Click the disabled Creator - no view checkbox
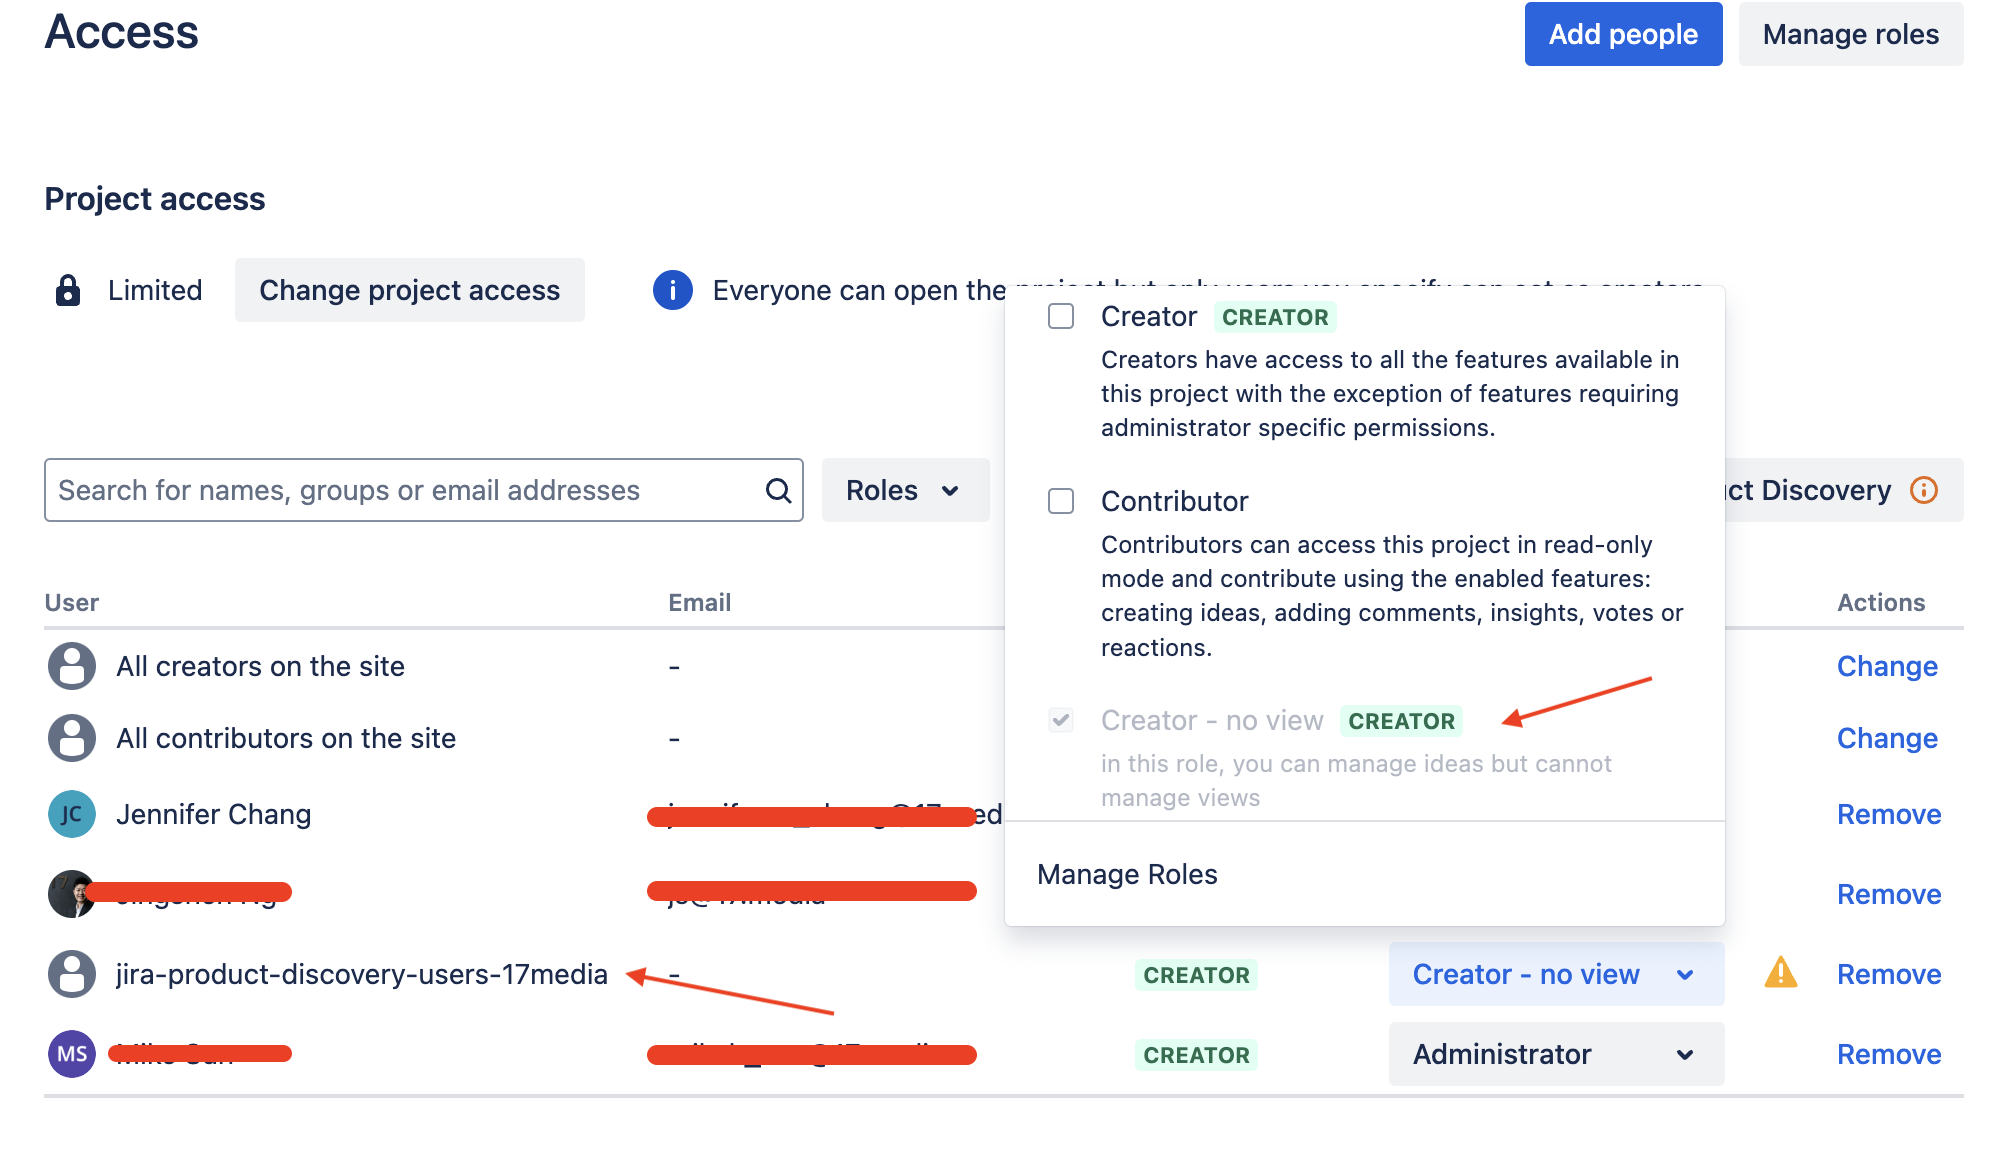This screenshot has width=2002, height=1152. point(1060,720)
